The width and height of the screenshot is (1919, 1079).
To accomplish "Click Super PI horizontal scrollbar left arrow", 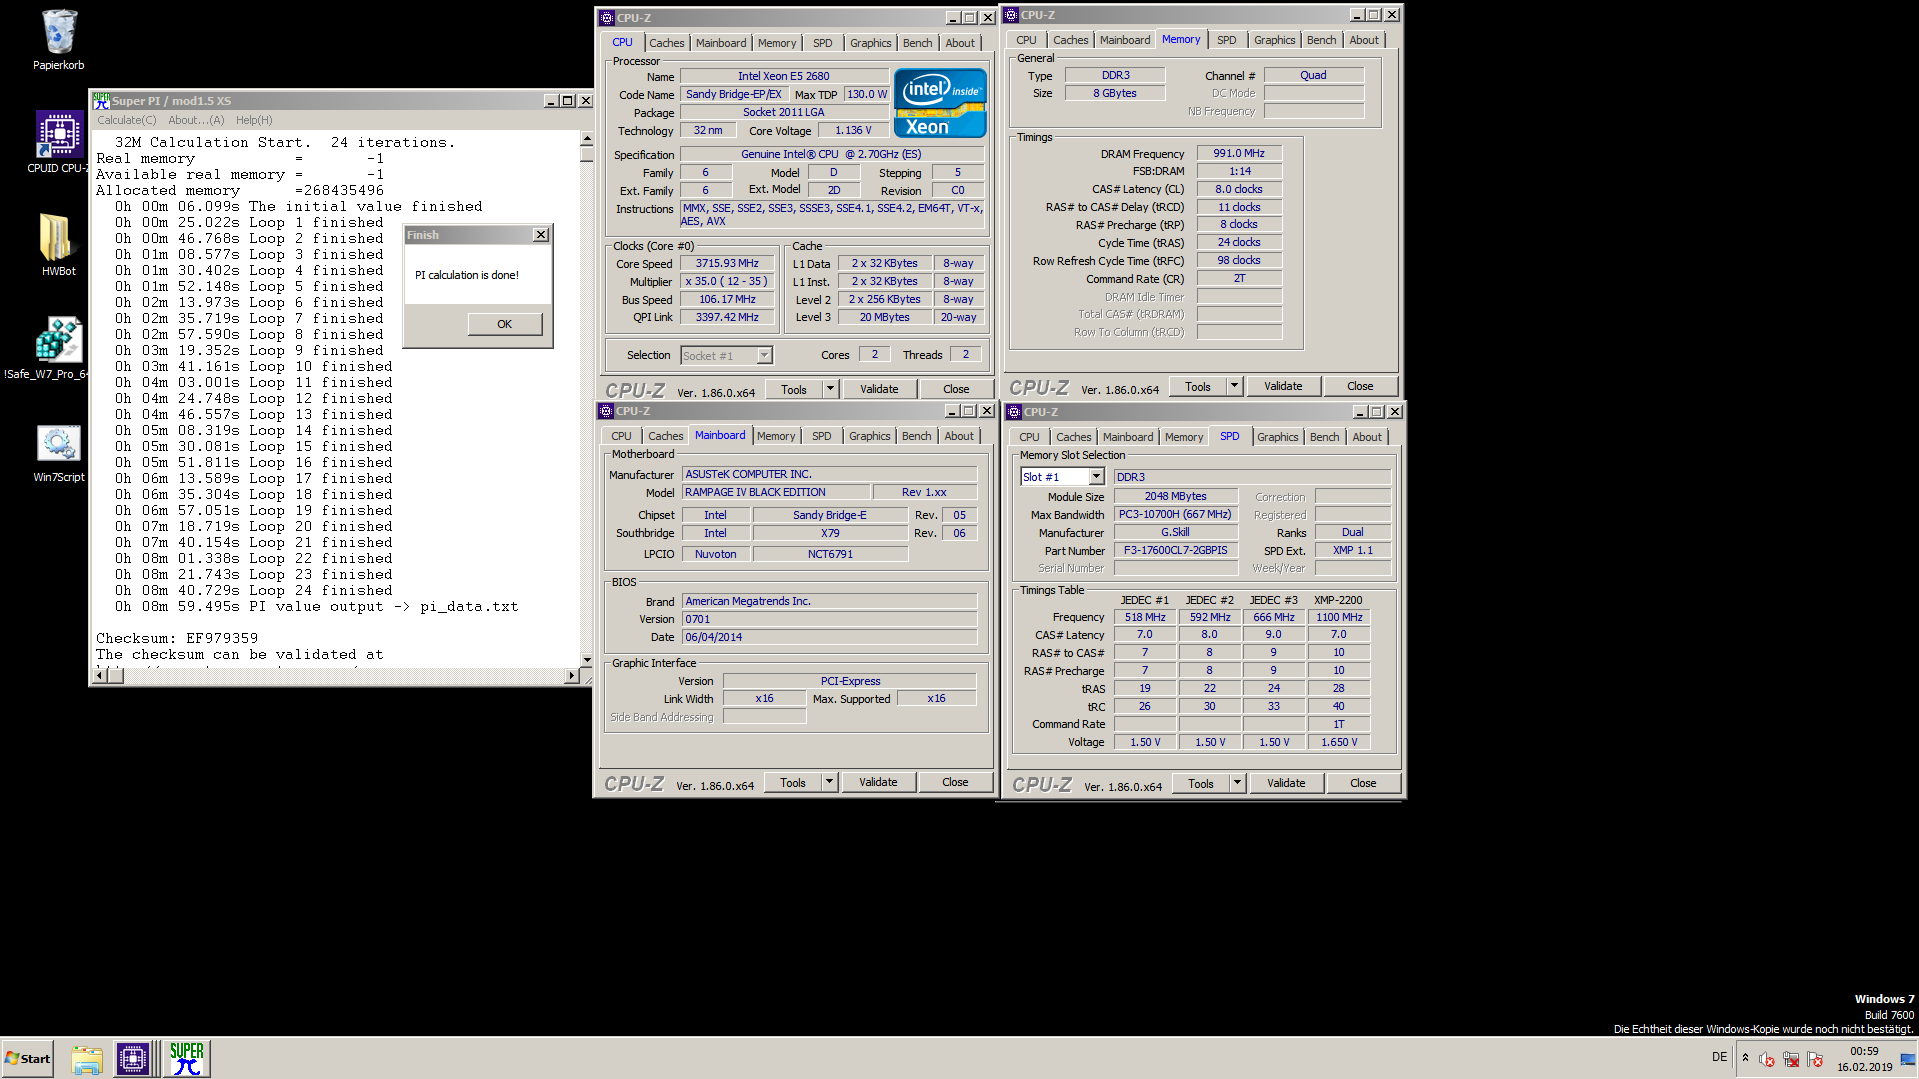I will point(99,676).
